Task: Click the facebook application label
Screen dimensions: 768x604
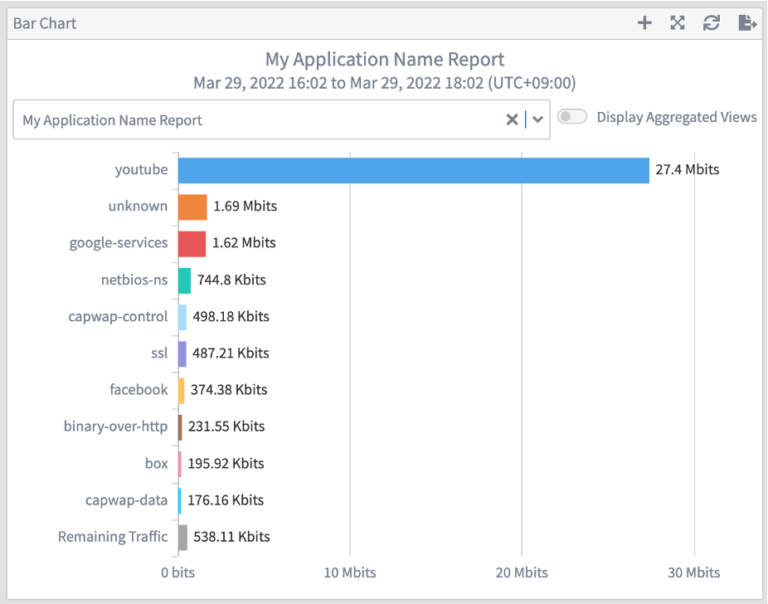Action: click(x=139, y=390)
